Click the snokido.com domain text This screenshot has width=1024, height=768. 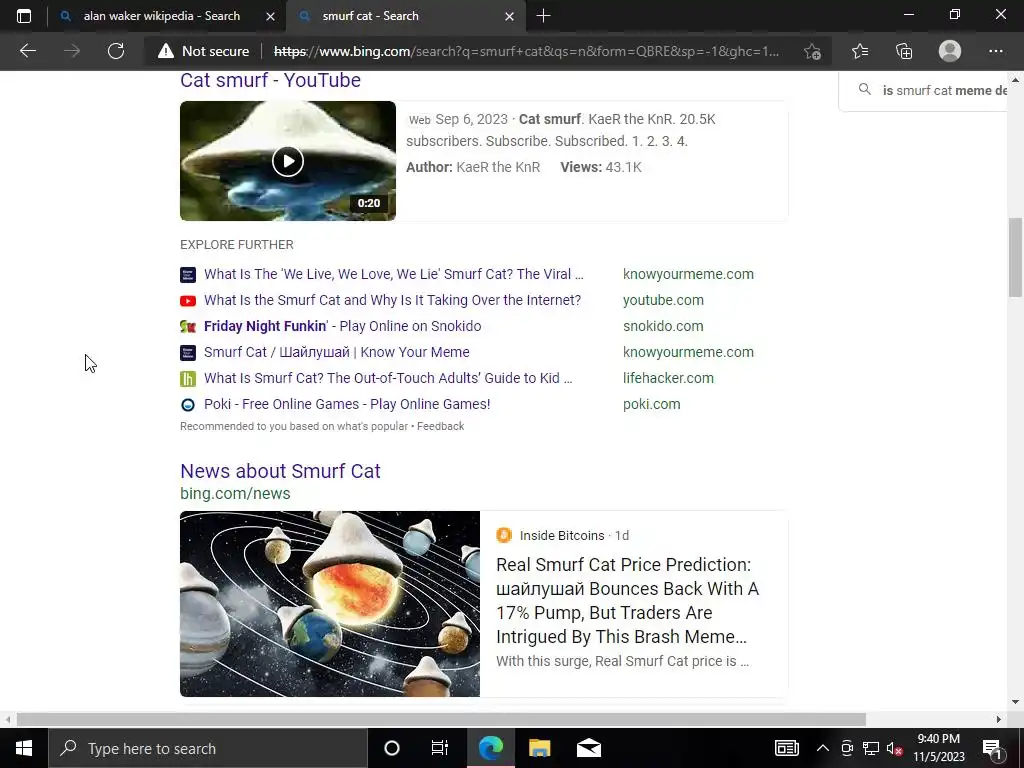point(663,326)
